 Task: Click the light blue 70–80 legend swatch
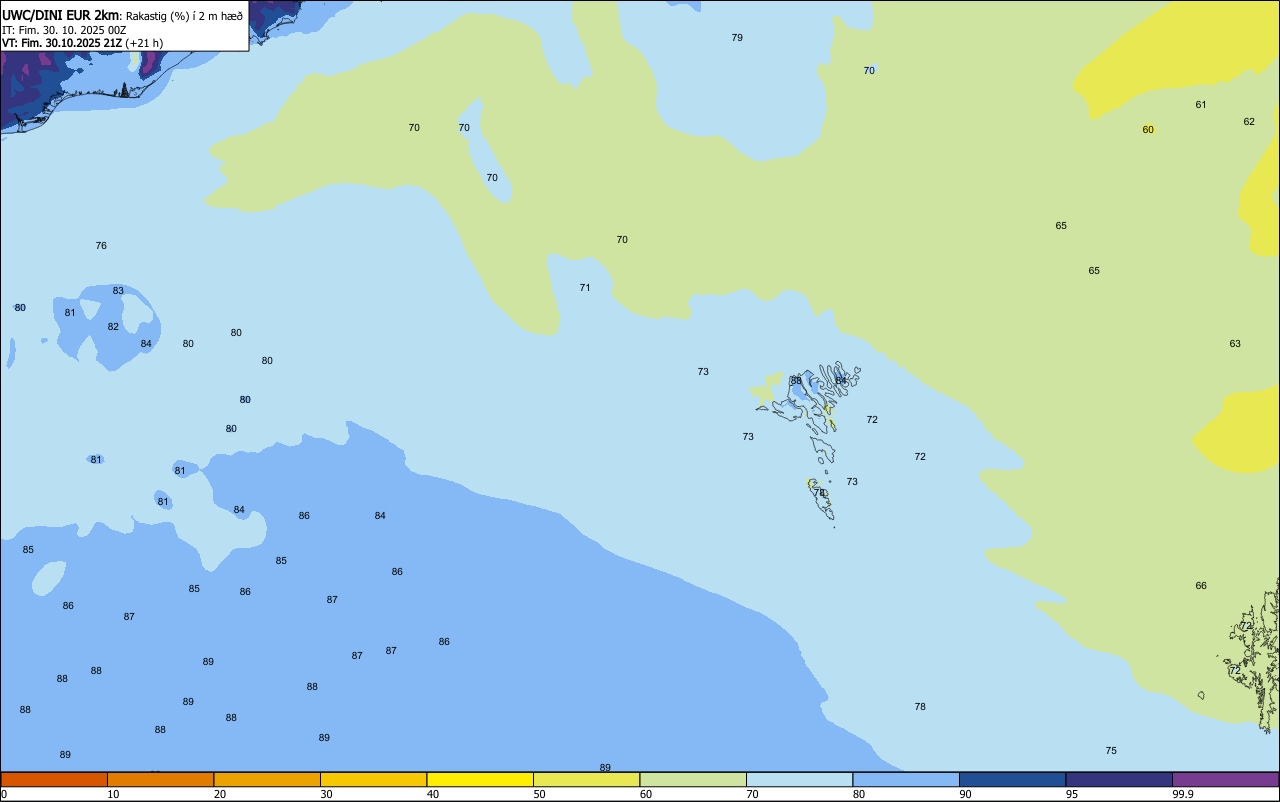pyautogui.click(x=799, y=779)
